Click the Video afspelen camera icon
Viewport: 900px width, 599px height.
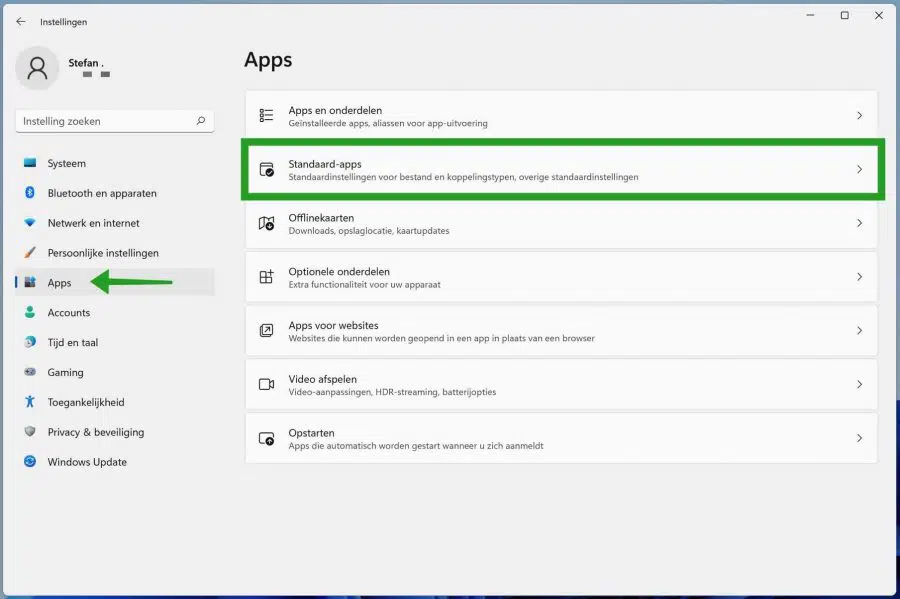(x=266, y=384)
